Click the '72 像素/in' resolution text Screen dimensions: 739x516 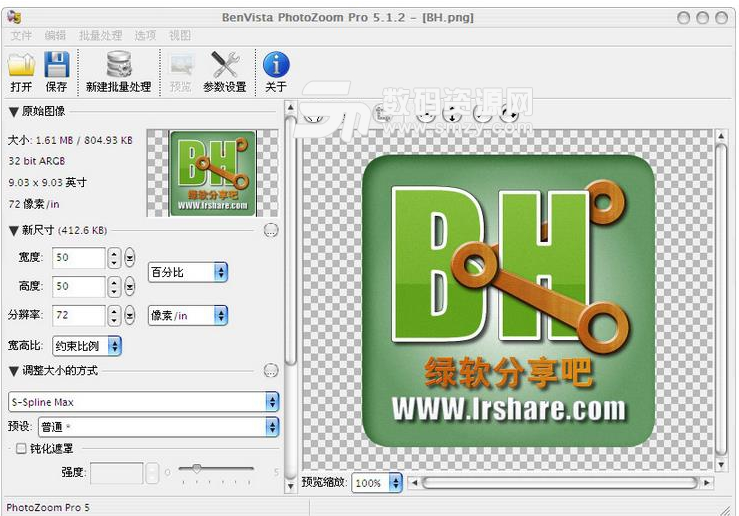(34, 204)
